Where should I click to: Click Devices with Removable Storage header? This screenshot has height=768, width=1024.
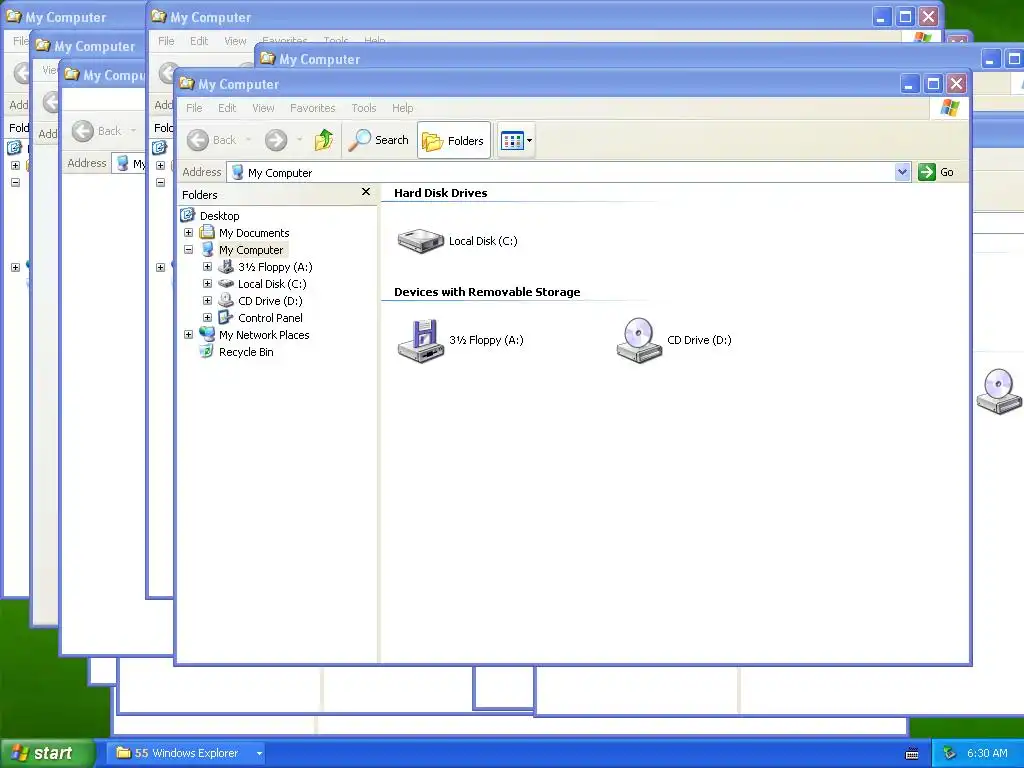(487, 292)
